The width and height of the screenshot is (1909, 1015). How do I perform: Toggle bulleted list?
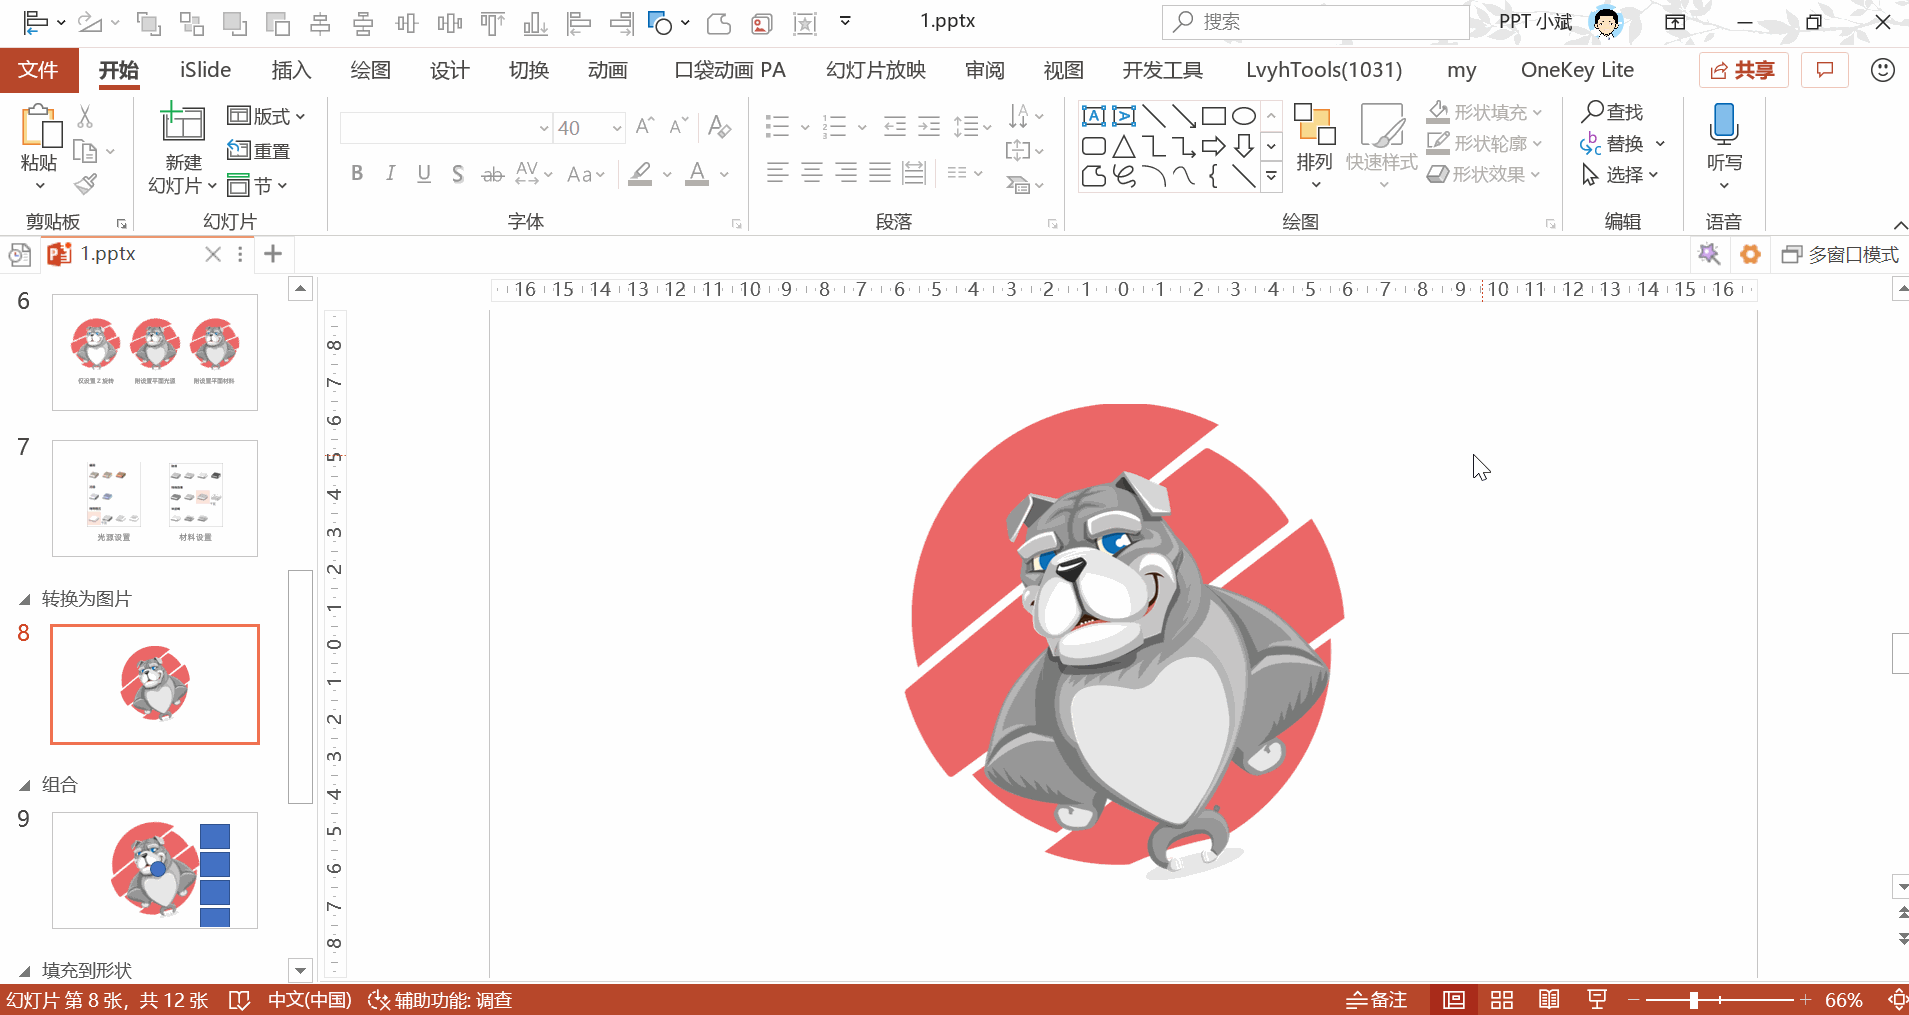tap(777, 126)
